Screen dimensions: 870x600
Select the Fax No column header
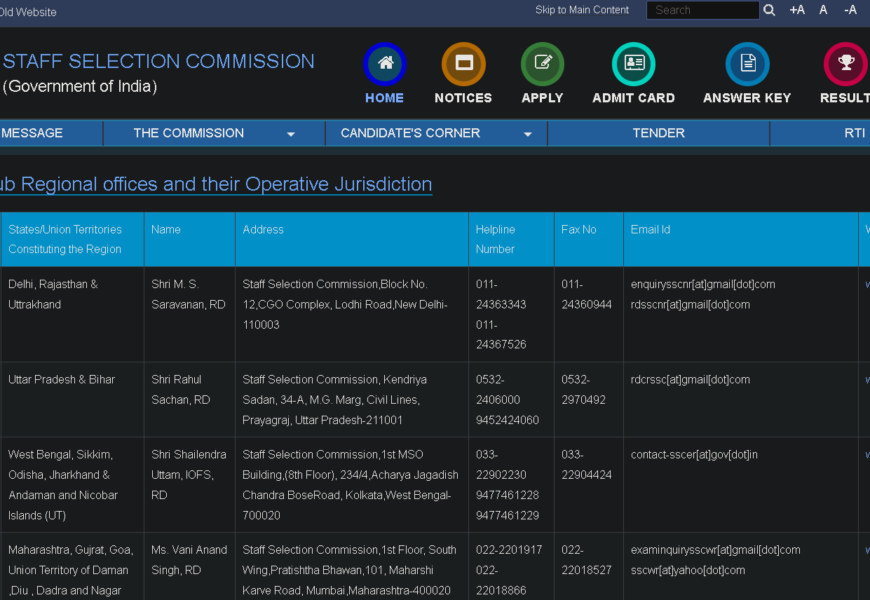[x=589, y=239]
